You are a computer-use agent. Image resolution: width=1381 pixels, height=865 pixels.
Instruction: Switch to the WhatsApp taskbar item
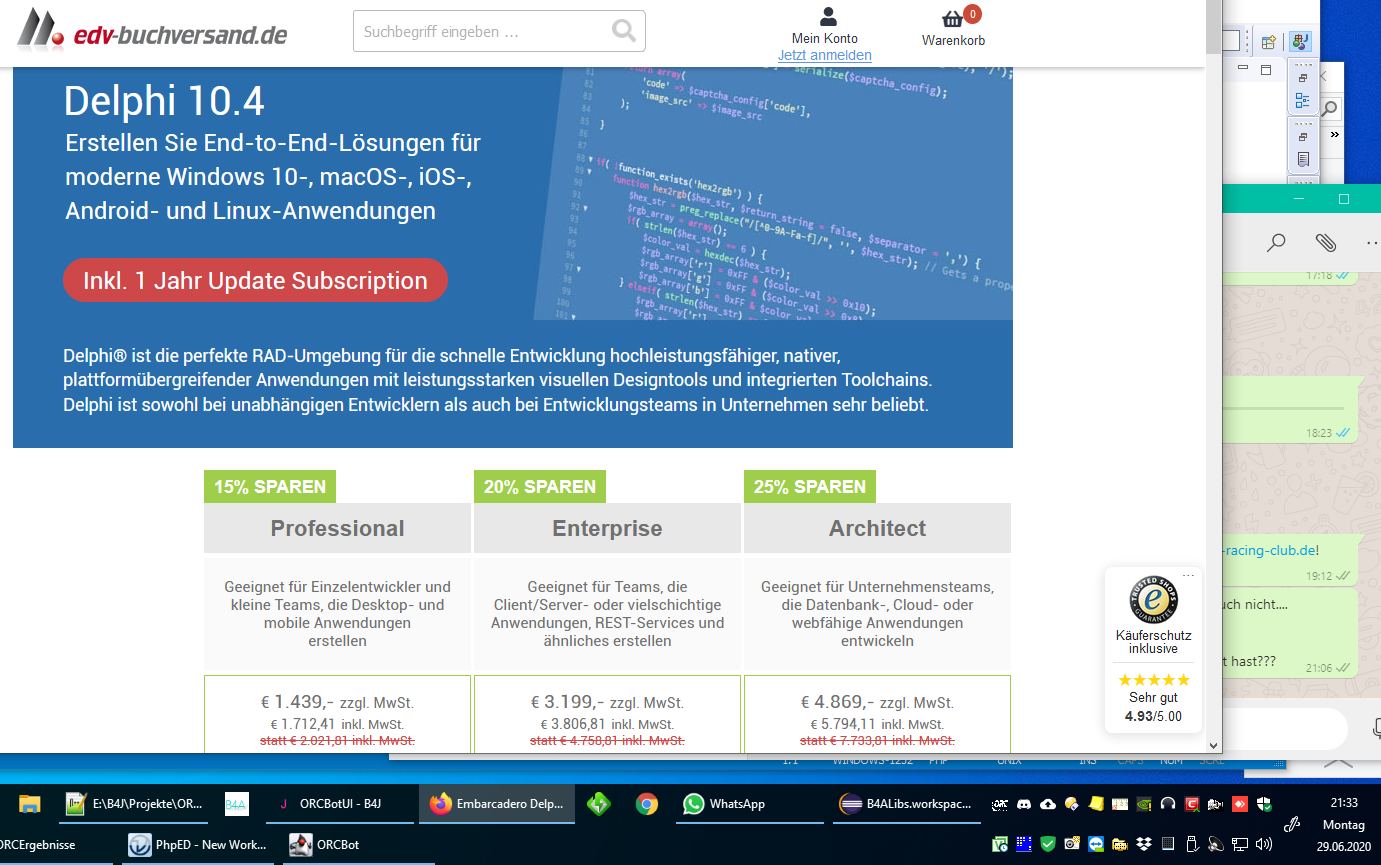pyautogui.click(x=725, y=804)
